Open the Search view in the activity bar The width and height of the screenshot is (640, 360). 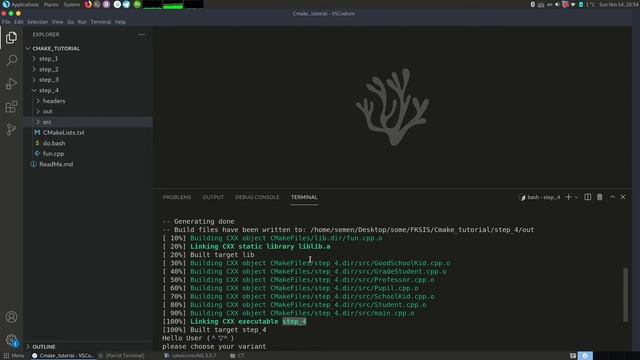[x=11, y=60]
